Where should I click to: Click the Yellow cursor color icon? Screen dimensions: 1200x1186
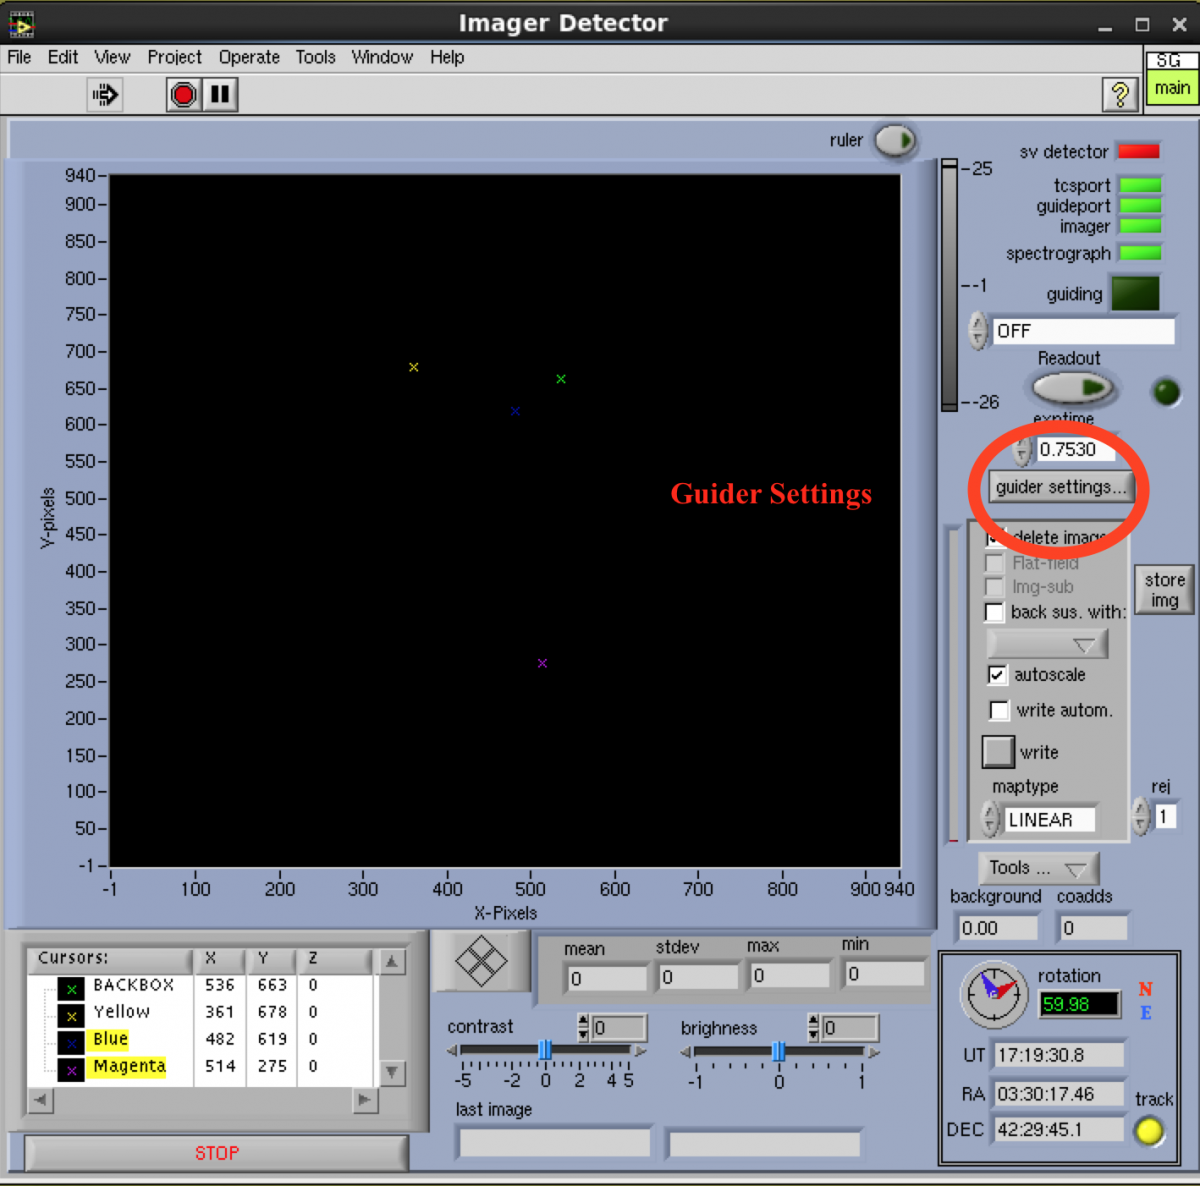[x=71, y=1016]
